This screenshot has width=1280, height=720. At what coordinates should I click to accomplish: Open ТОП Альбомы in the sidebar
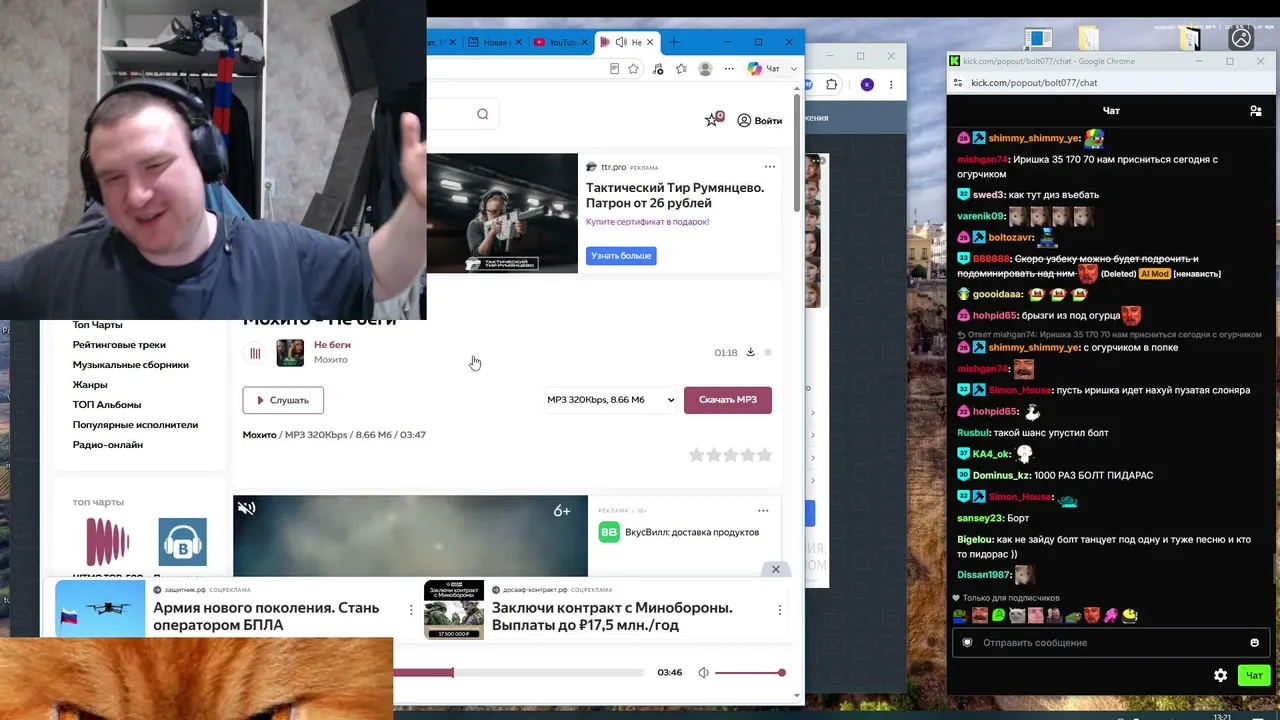tap(106, 405)
